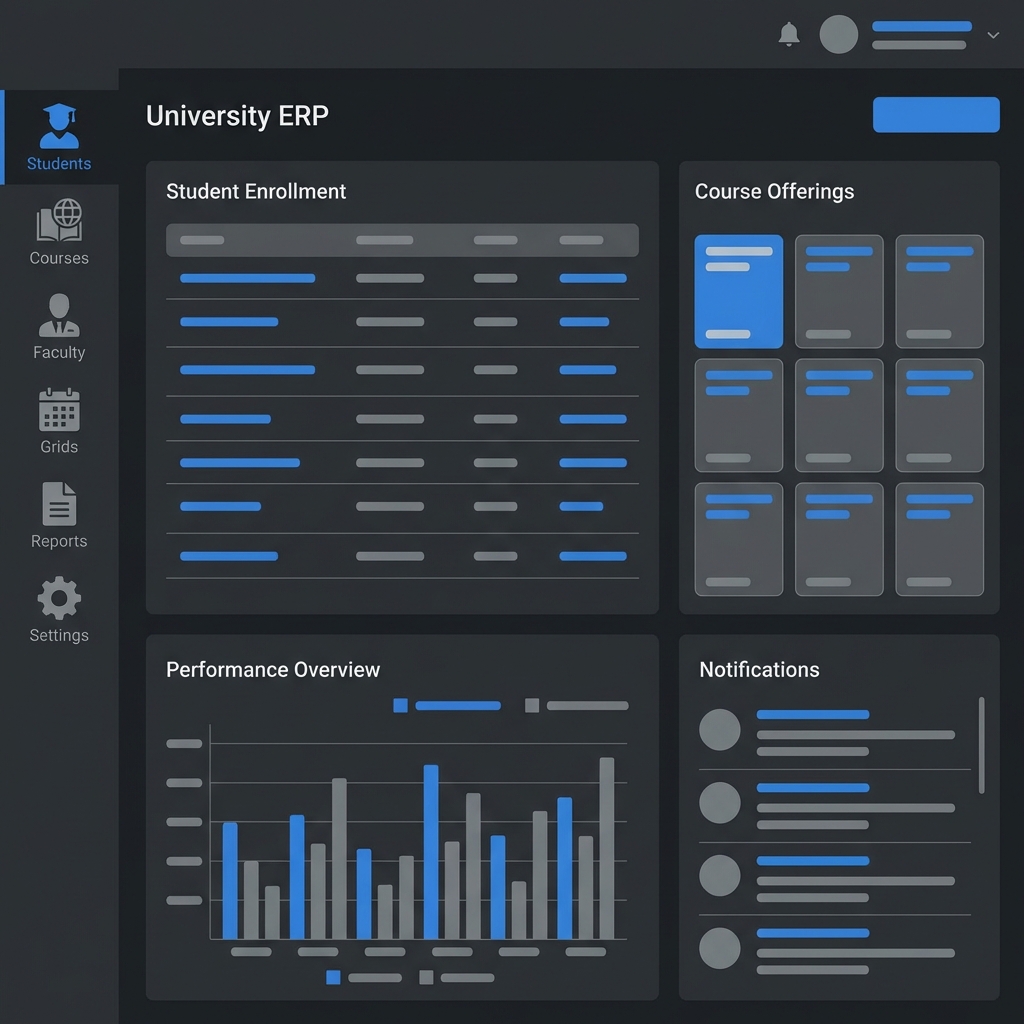Select the Student Enrollment table header row
Screen dimensions: 1024x1024
coord(400,240)
